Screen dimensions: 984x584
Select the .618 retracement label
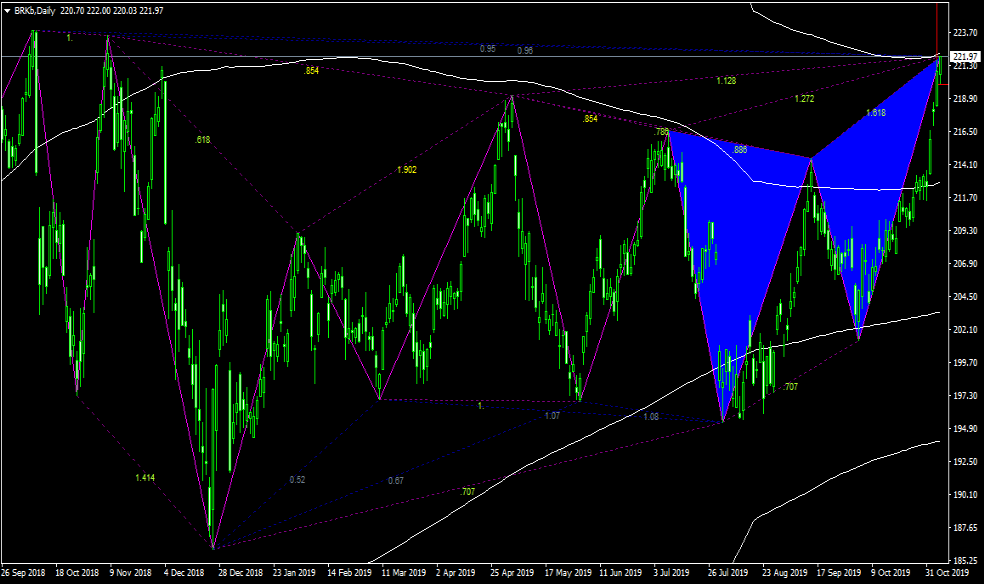click(x=203, y=140)
